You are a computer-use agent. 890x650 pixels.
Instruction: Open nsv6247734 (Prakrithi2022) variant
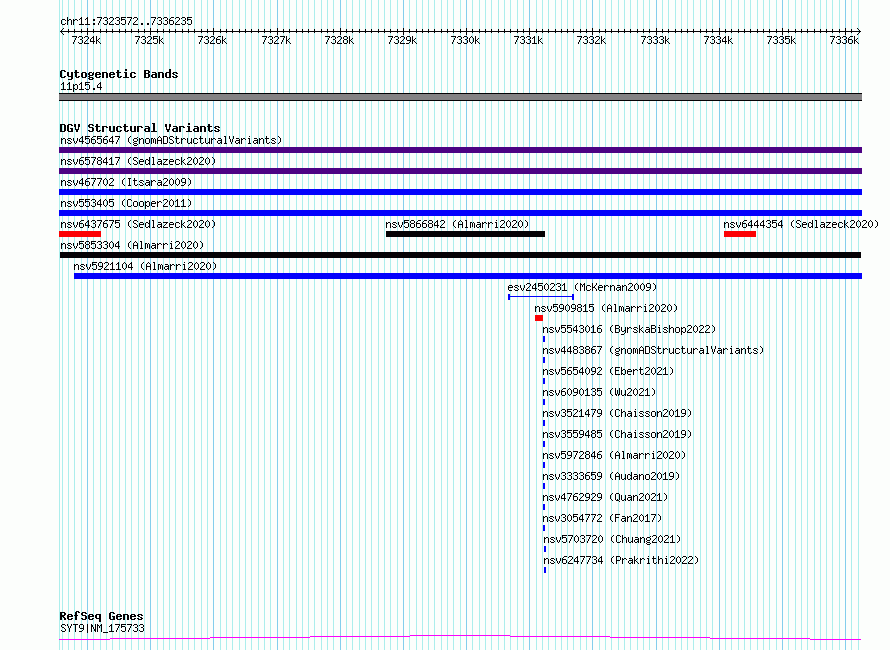(x=621, y=560)
